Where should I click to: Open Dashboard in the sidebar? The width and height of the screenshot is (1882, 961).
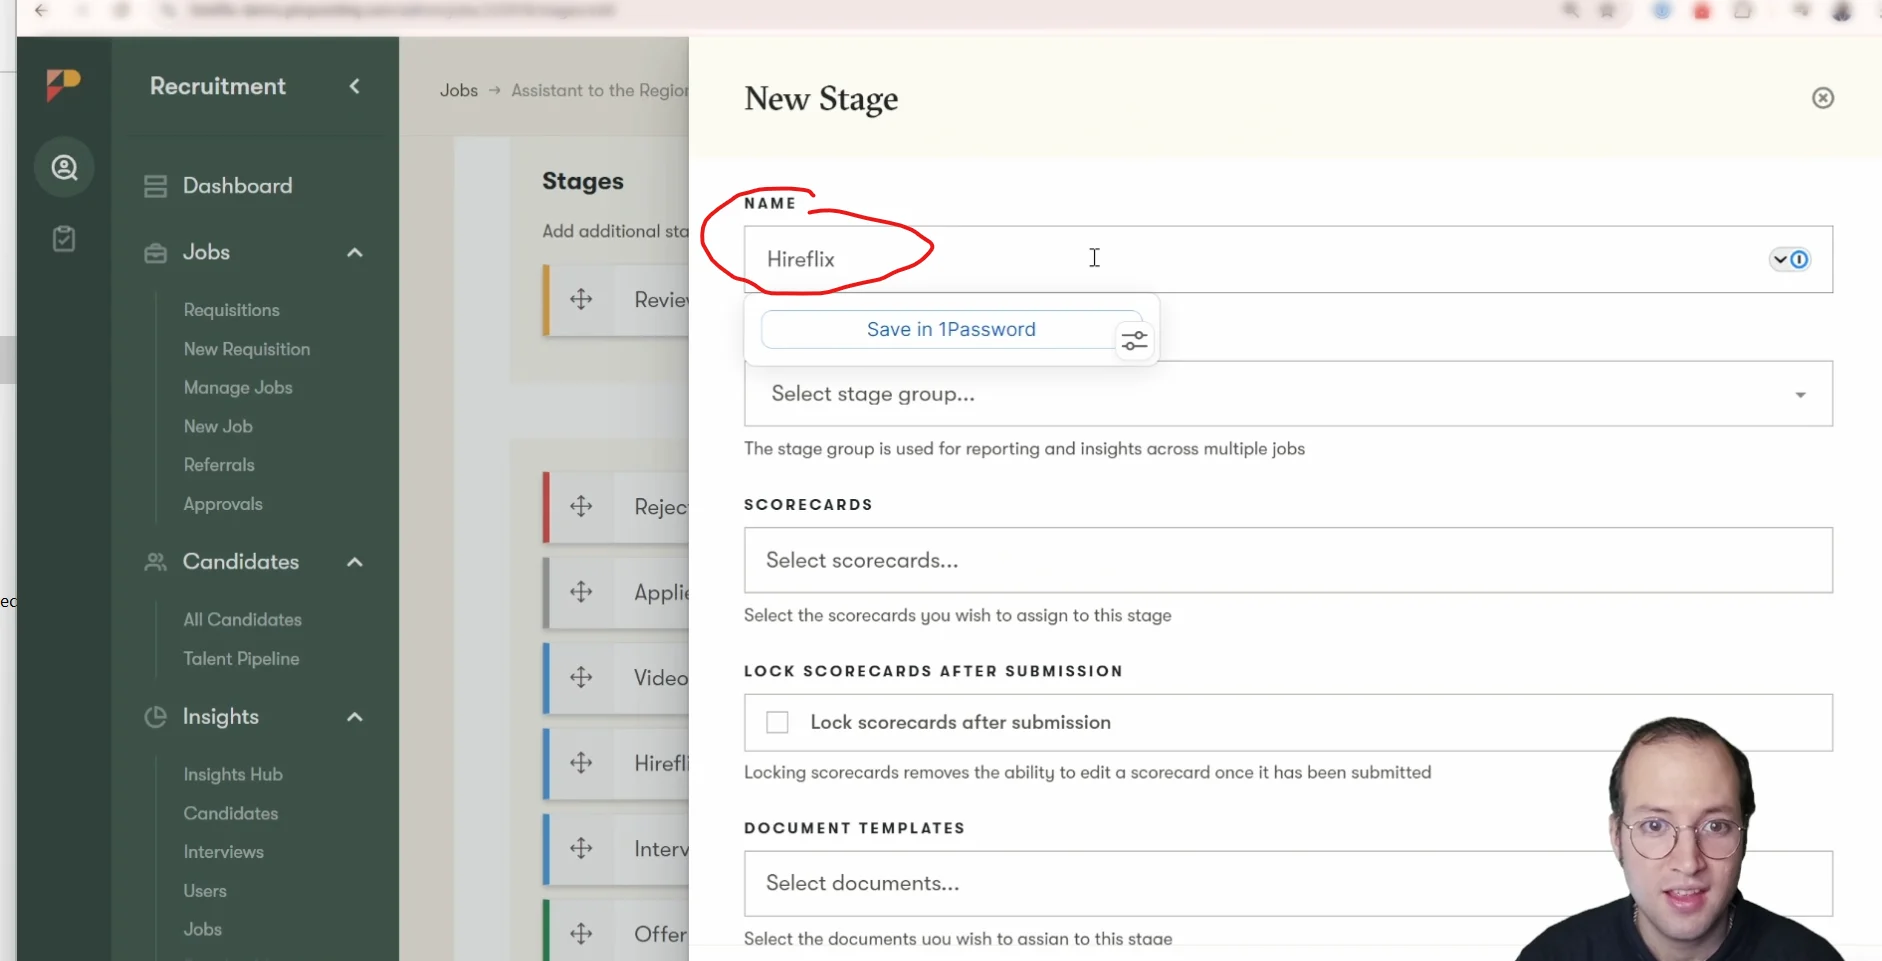[x=237, y=186]
